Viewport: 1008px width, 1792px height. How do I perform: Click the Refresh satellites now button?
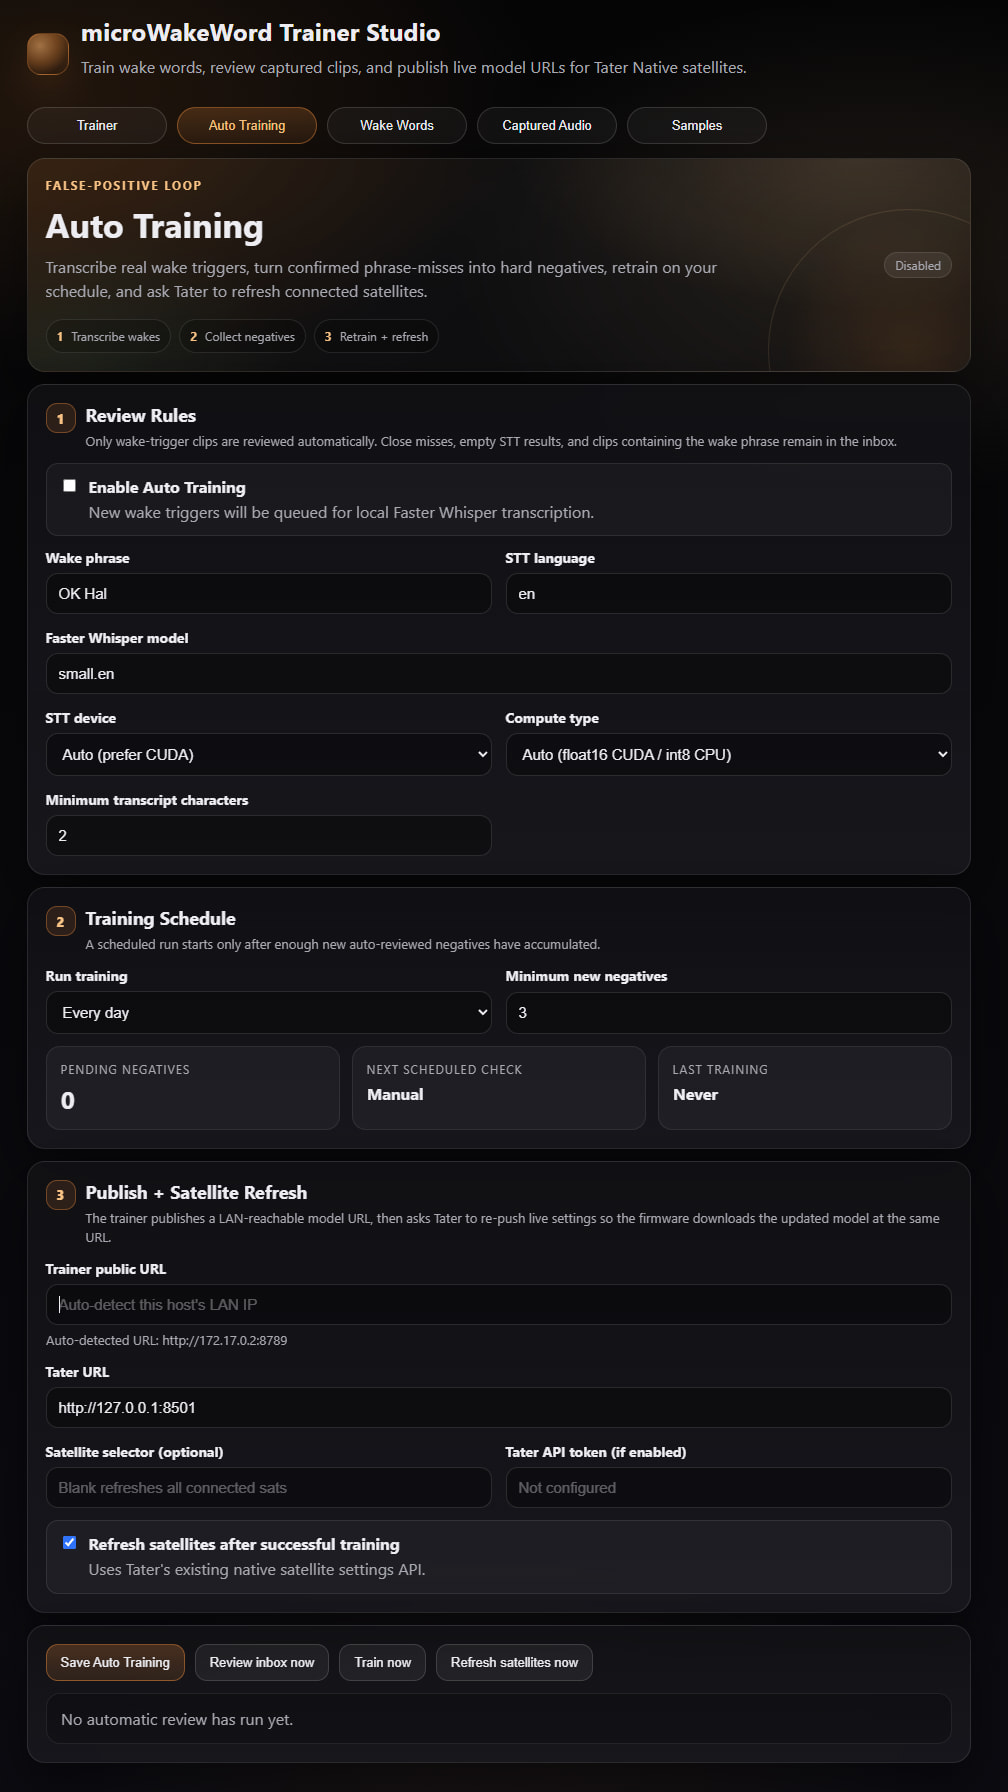[x=514, y=1662]
